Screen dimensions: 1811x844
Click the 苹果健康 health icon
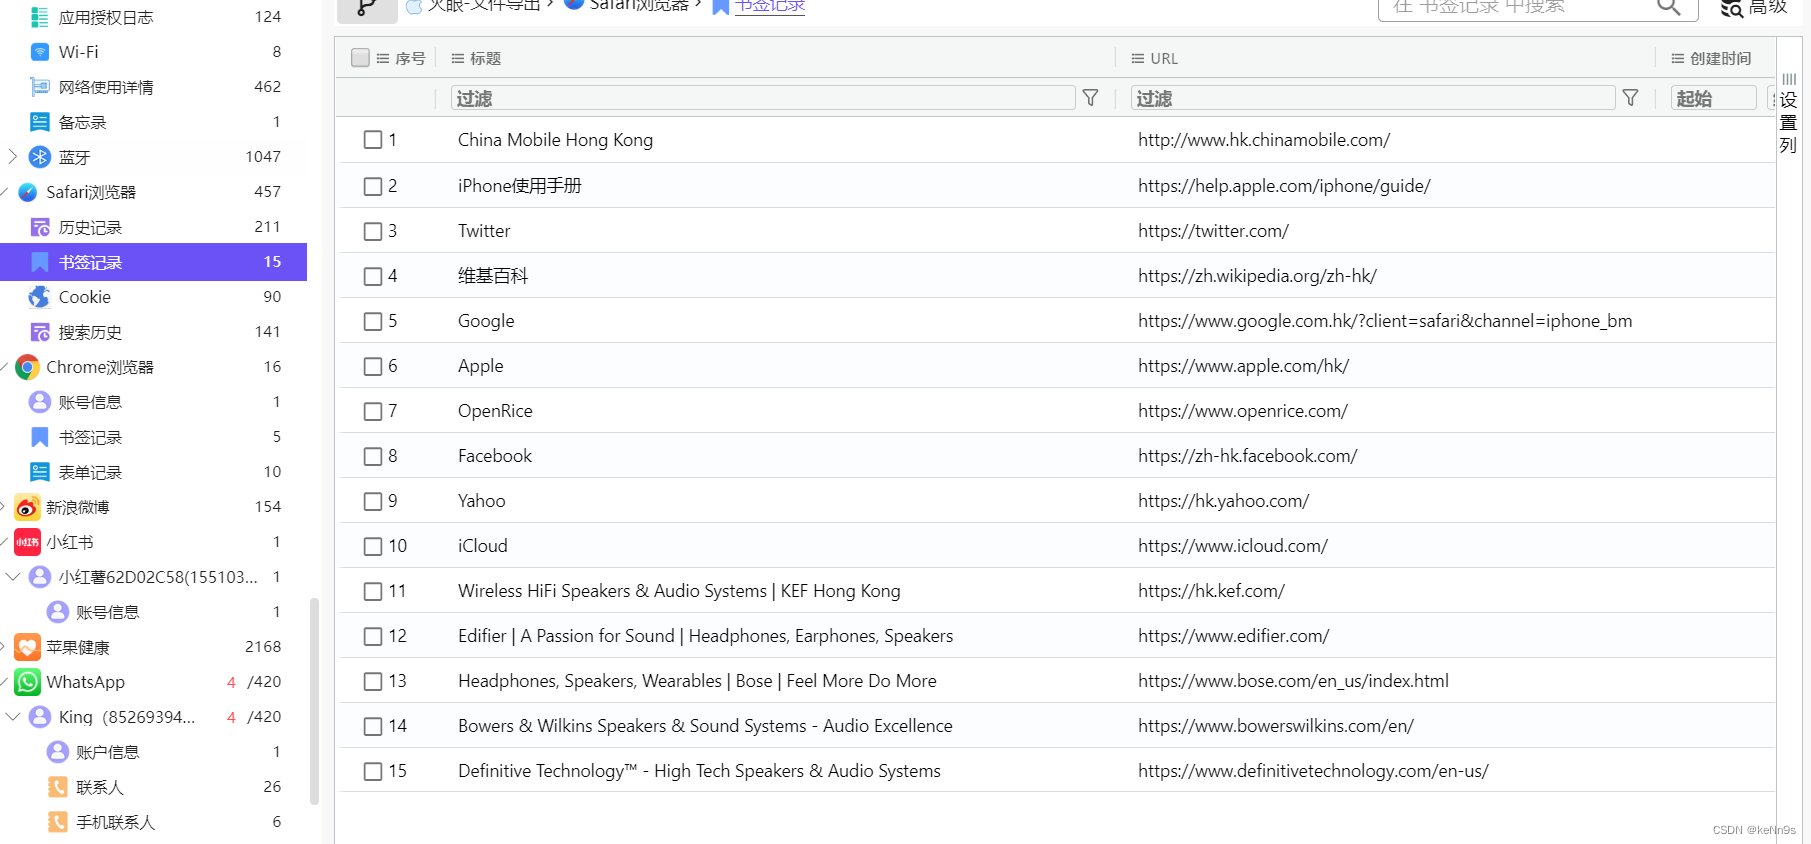point(28,647)
